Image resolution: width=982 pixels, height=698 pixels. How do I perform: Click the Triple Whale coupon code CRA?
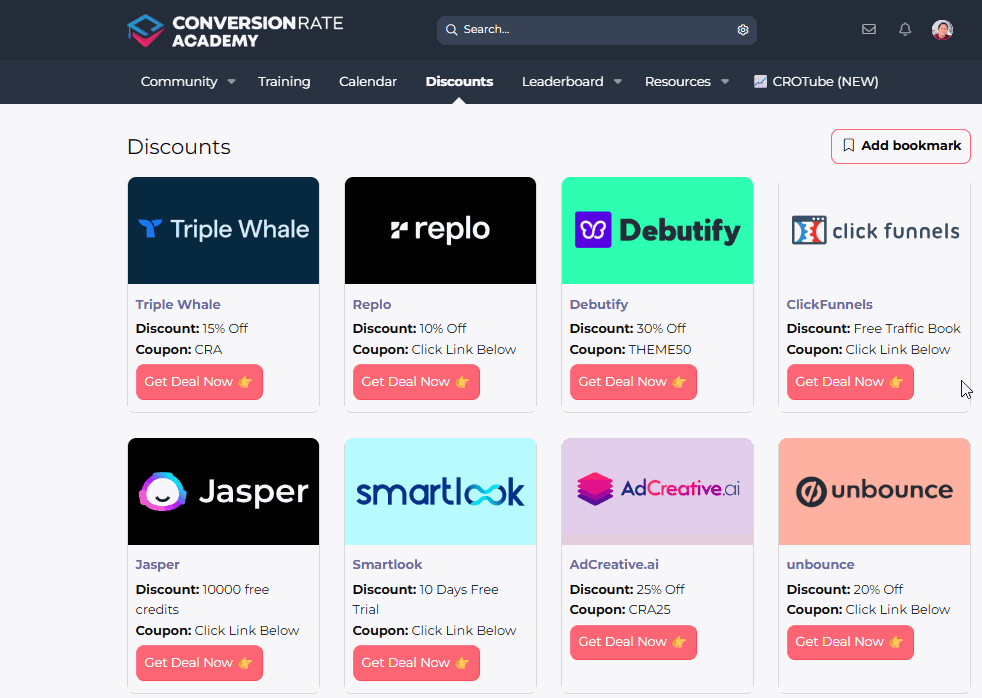pos(209,349)
